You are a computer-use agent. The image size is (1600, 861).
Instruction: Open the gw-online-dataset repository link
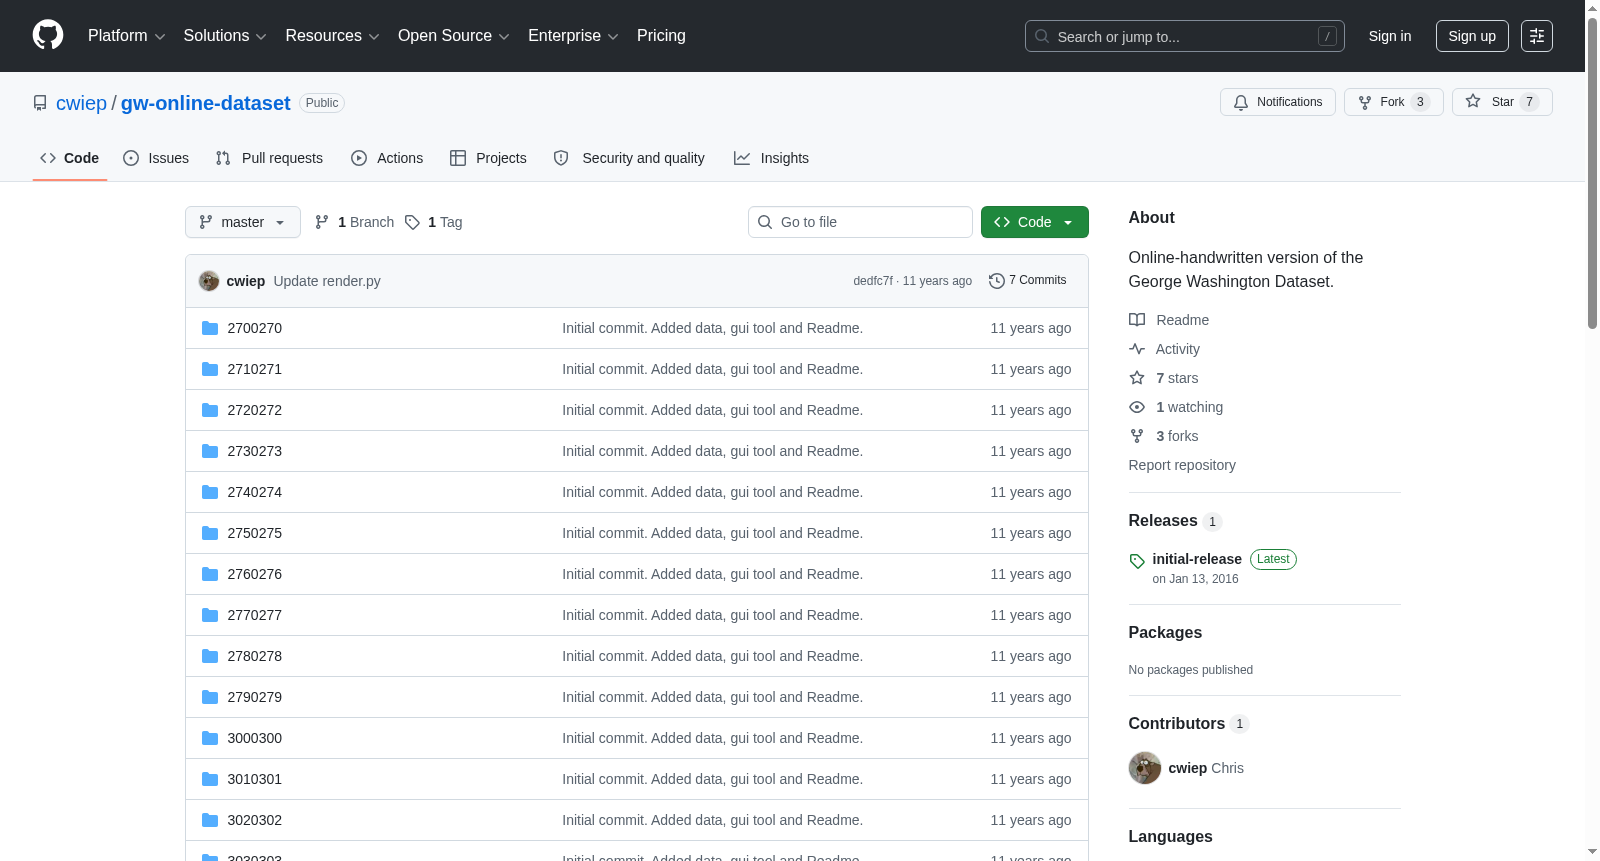206,103
